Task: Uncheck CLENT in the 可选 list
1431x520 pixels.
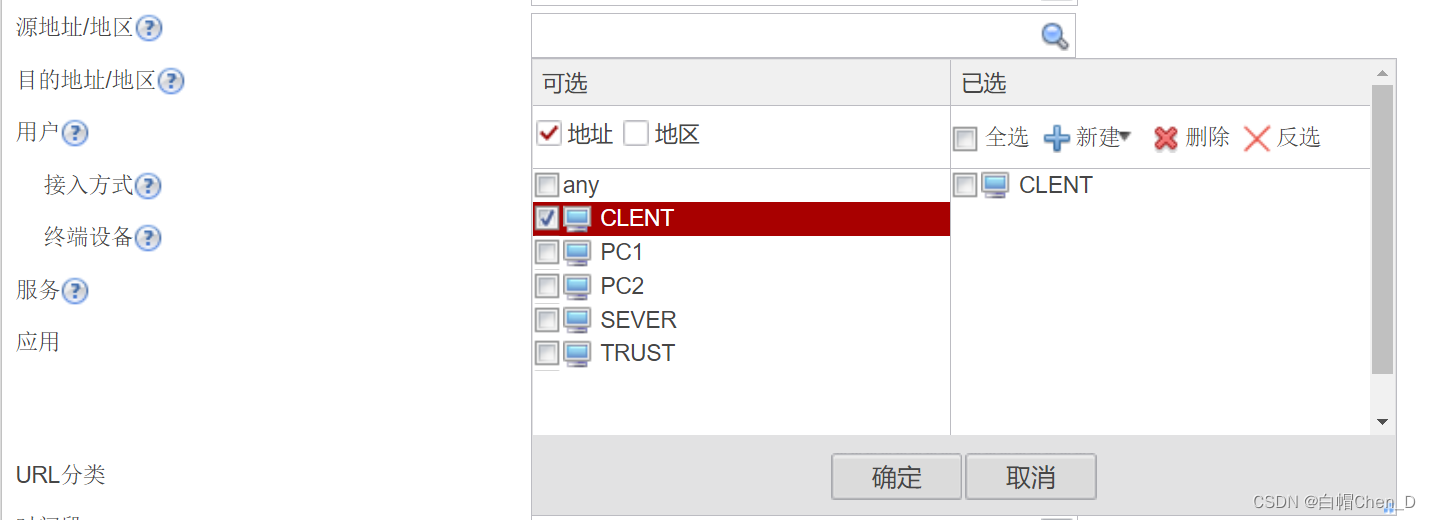Action: (547, 219)
